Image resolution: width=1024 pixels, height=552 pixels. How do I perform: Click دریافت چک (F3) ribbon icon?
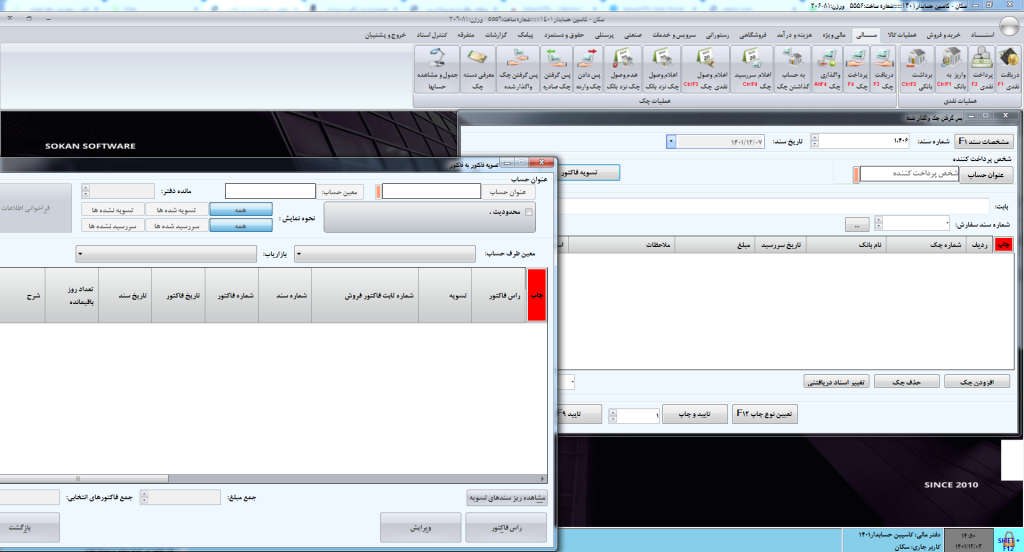pyautogui.click(x=884, y=69)
